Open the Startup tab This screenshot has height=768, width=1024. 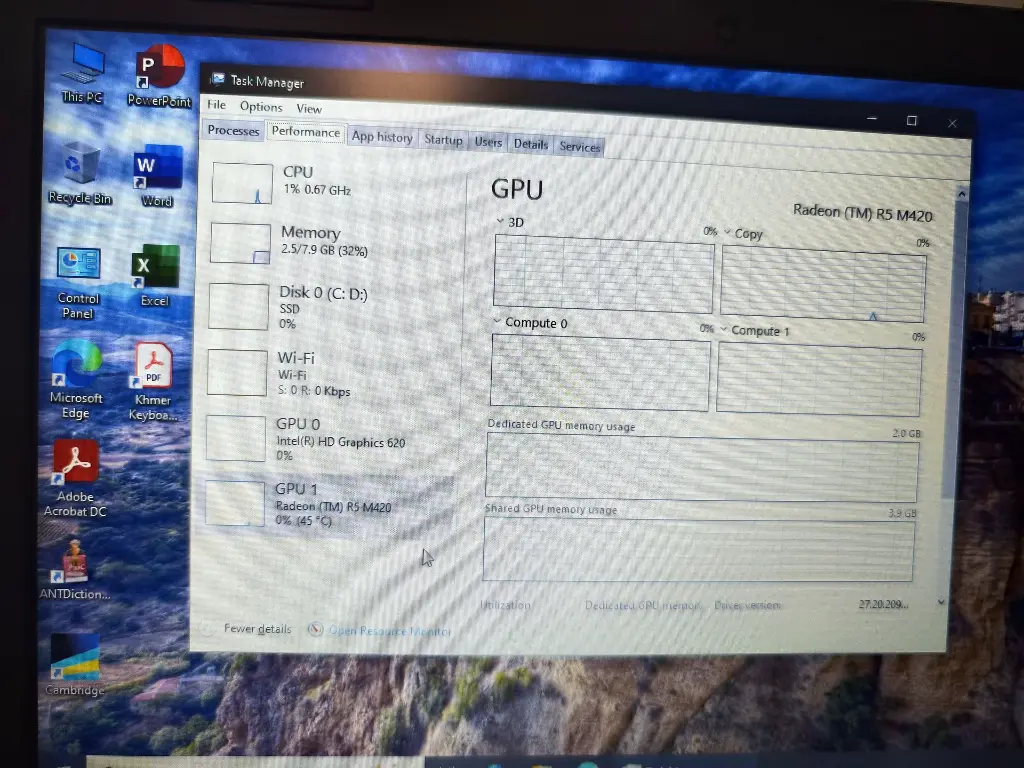pyautogui.click(x=443, y=139)
